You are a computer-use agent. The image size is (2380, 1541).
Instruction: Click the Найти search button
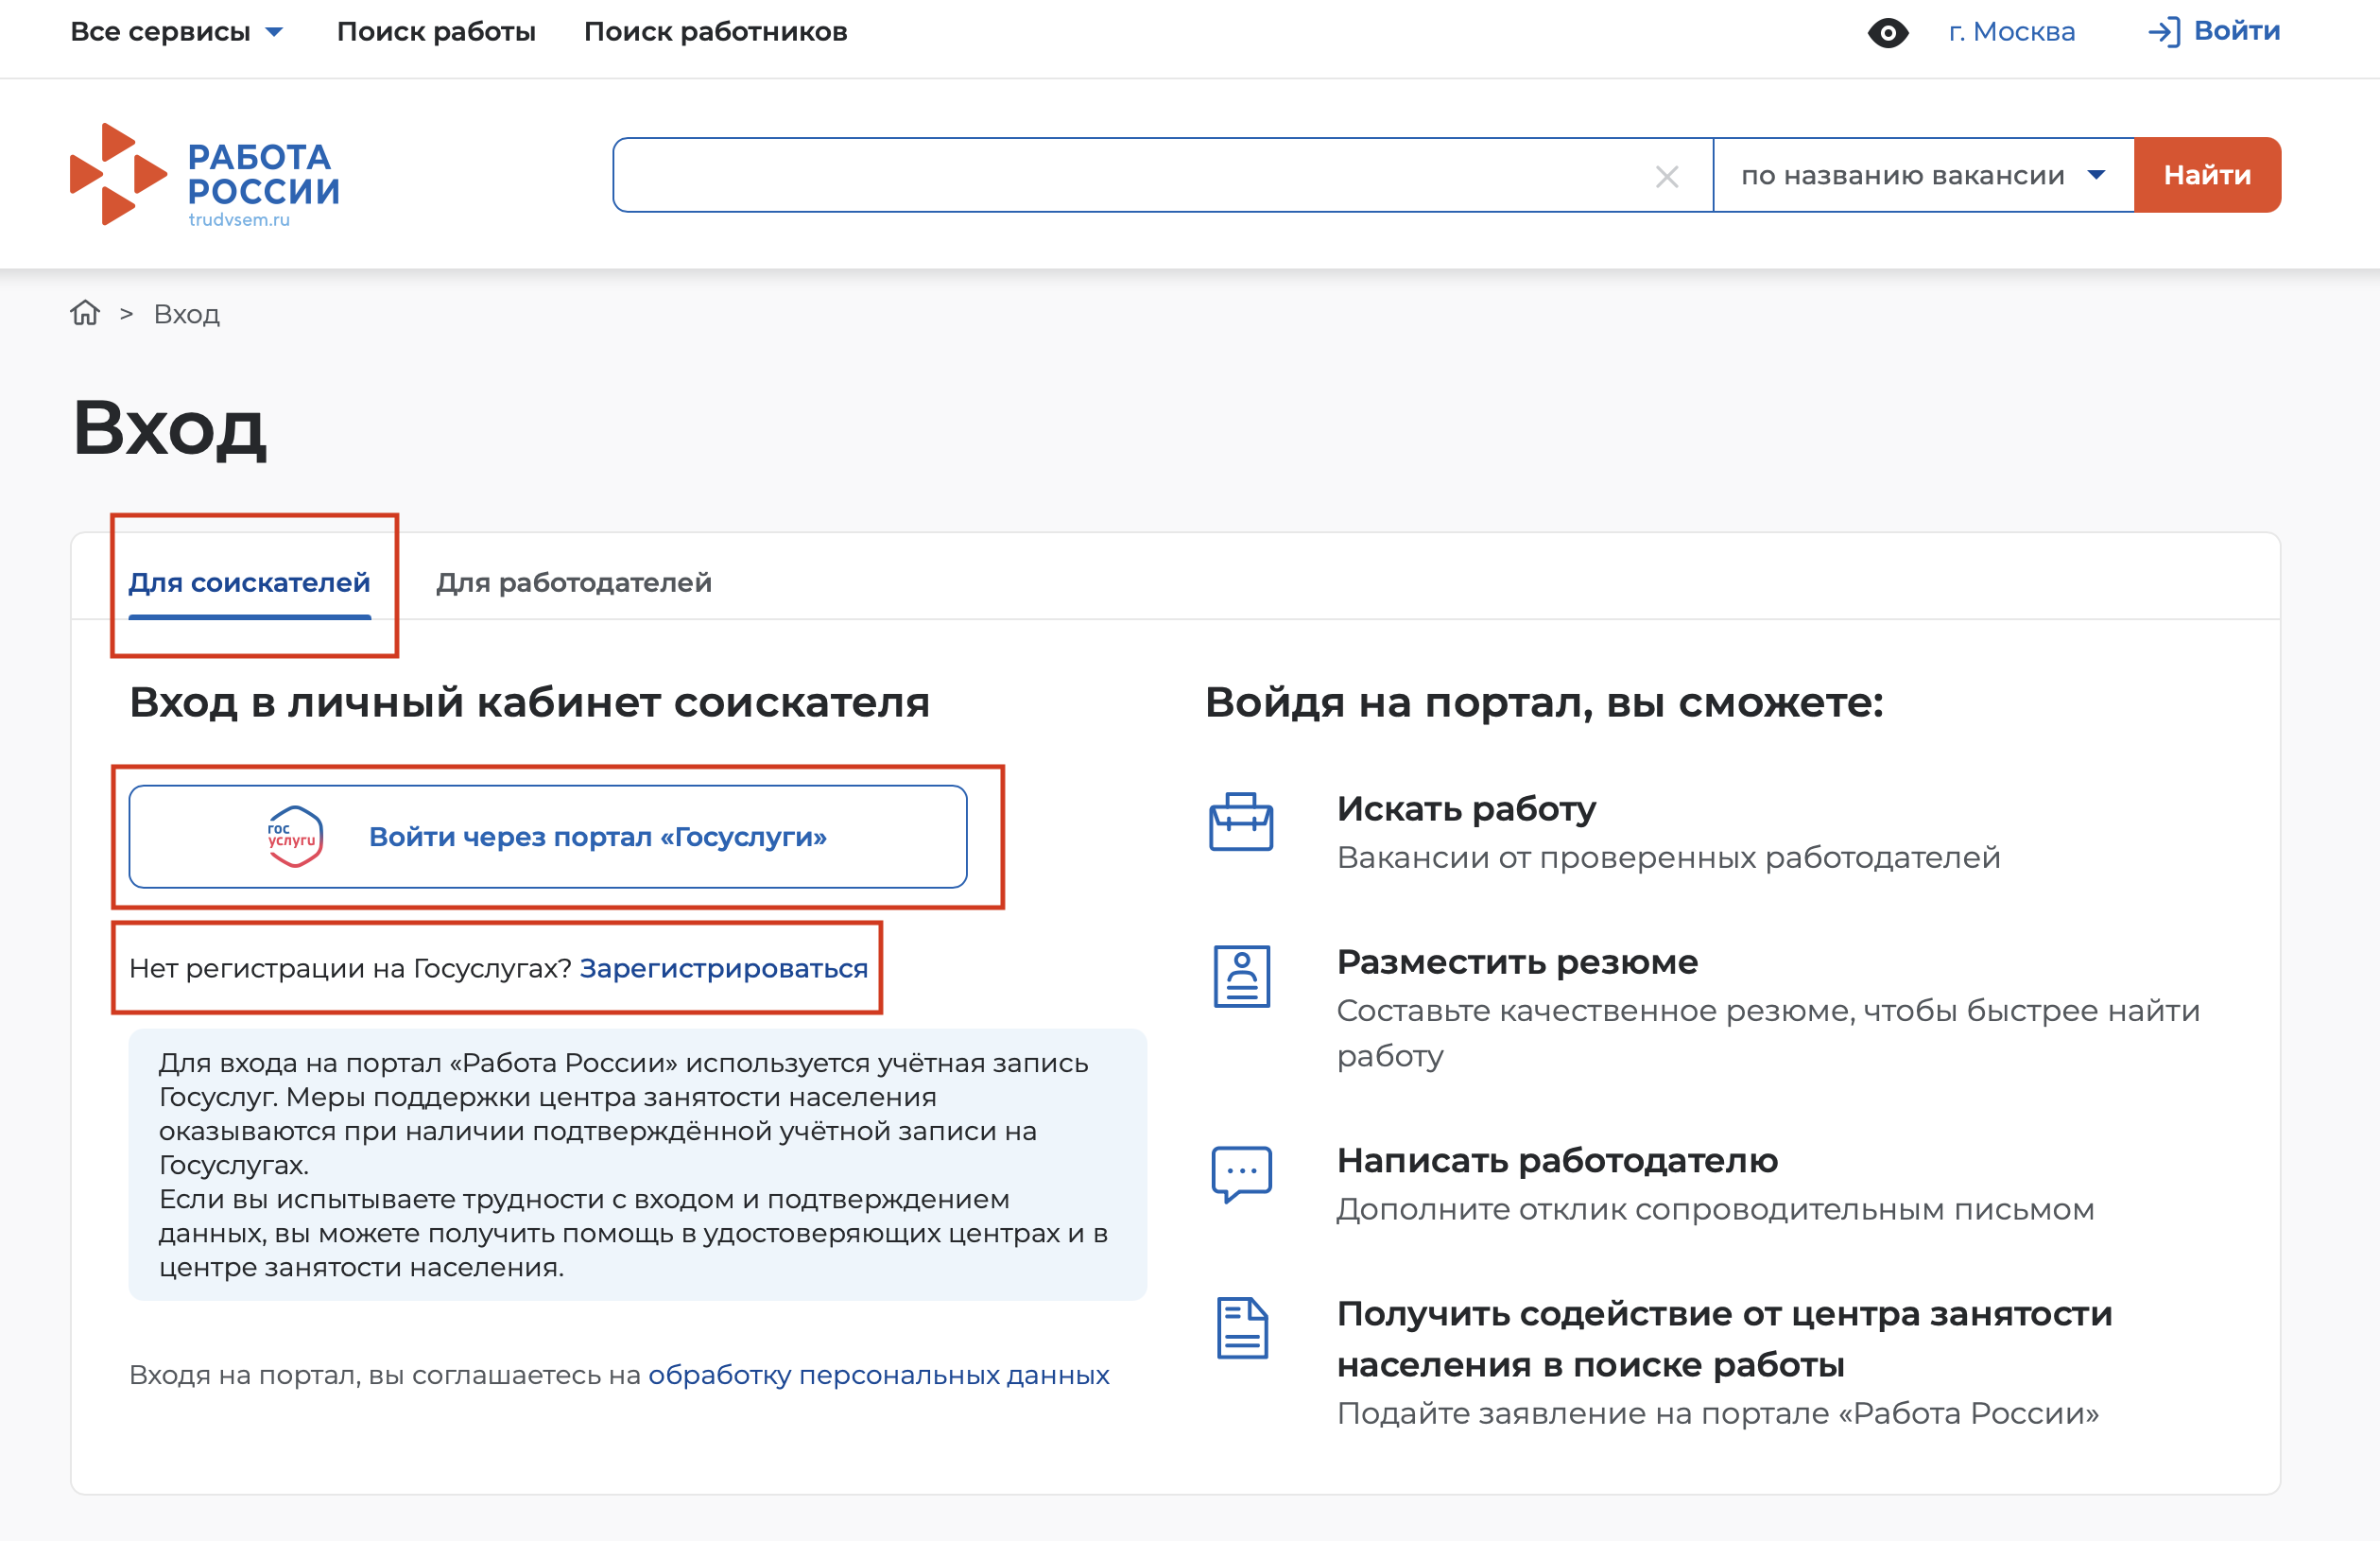[x=2207, y=175]
